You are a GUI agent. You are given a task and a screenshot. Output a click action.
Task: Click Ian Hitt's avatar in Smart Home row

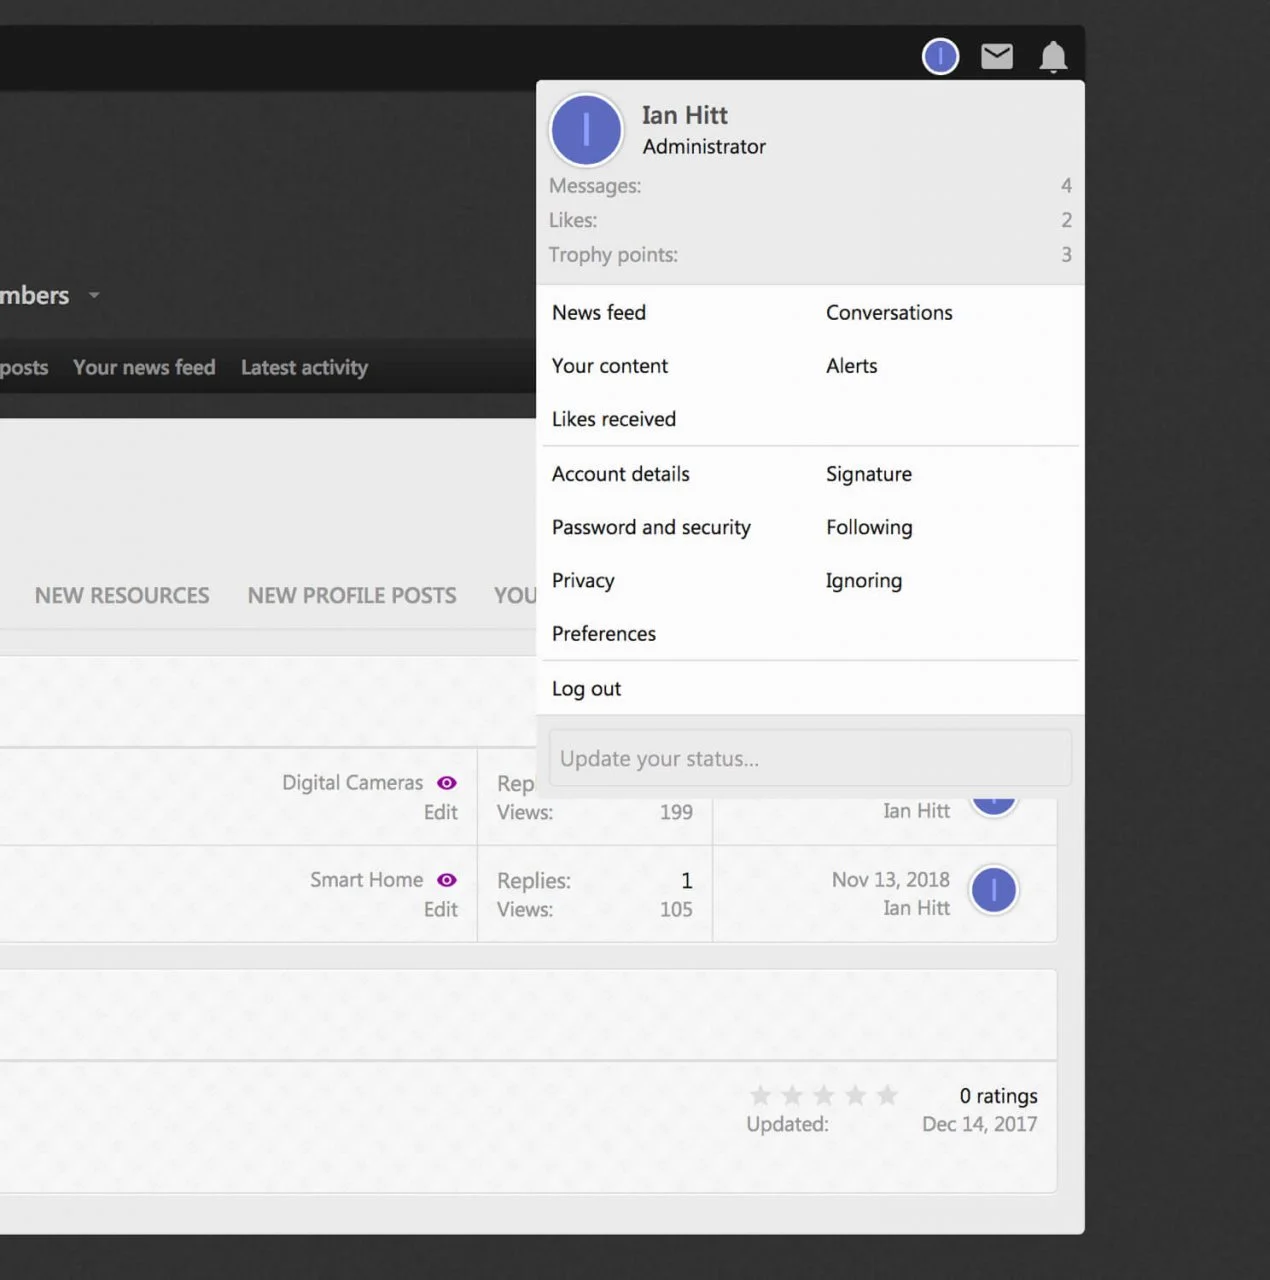coord(994,890)
